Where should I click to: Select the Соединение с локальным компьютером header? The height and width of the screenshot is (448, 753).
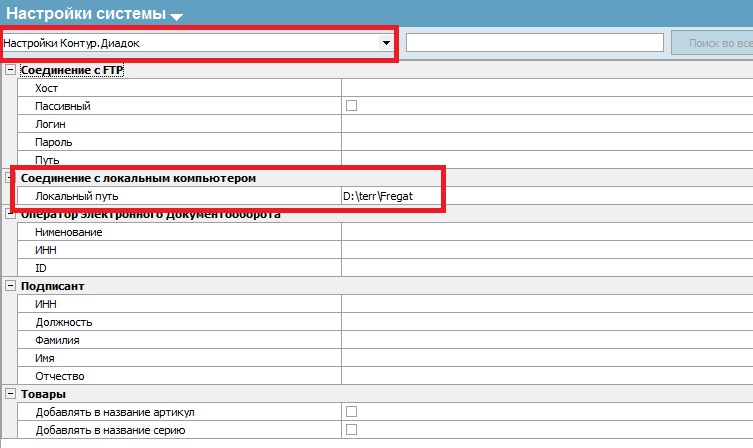click(x=138, y=178)
